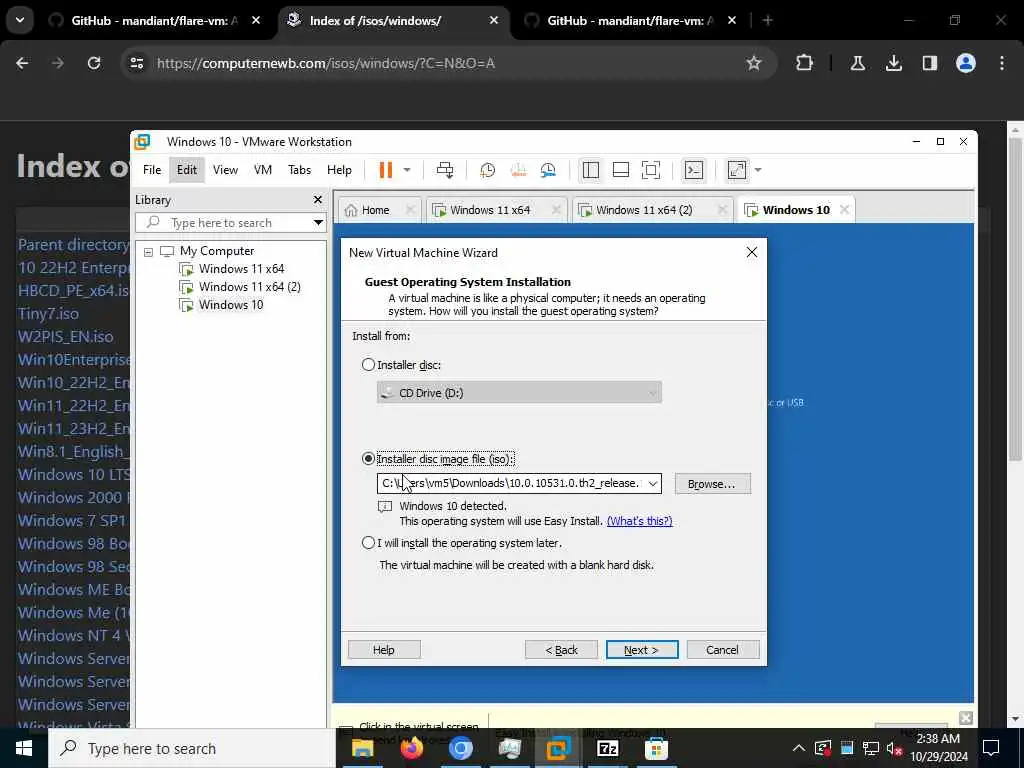This screenshot has height=768, width=1024.
Task: Click the Help button in wizard
Action: [384, 650]
